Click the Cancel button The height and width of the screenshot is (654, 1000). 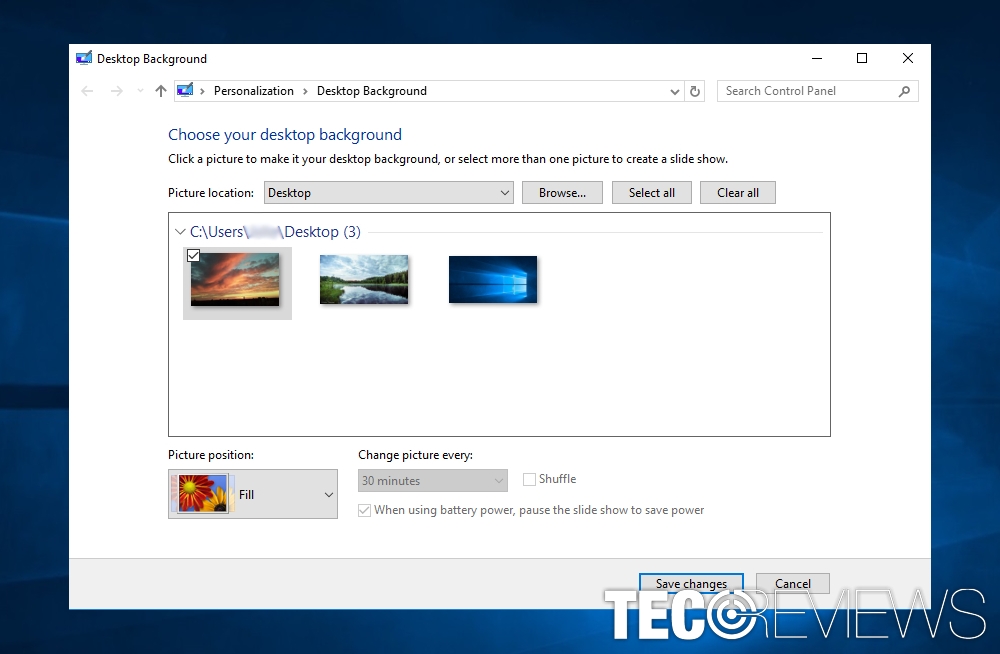point(793,583)
